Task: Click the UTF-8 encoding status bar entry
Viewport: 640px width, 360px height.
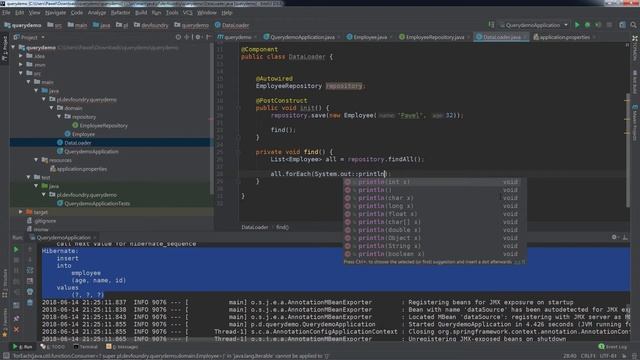Action: [608, 356]
